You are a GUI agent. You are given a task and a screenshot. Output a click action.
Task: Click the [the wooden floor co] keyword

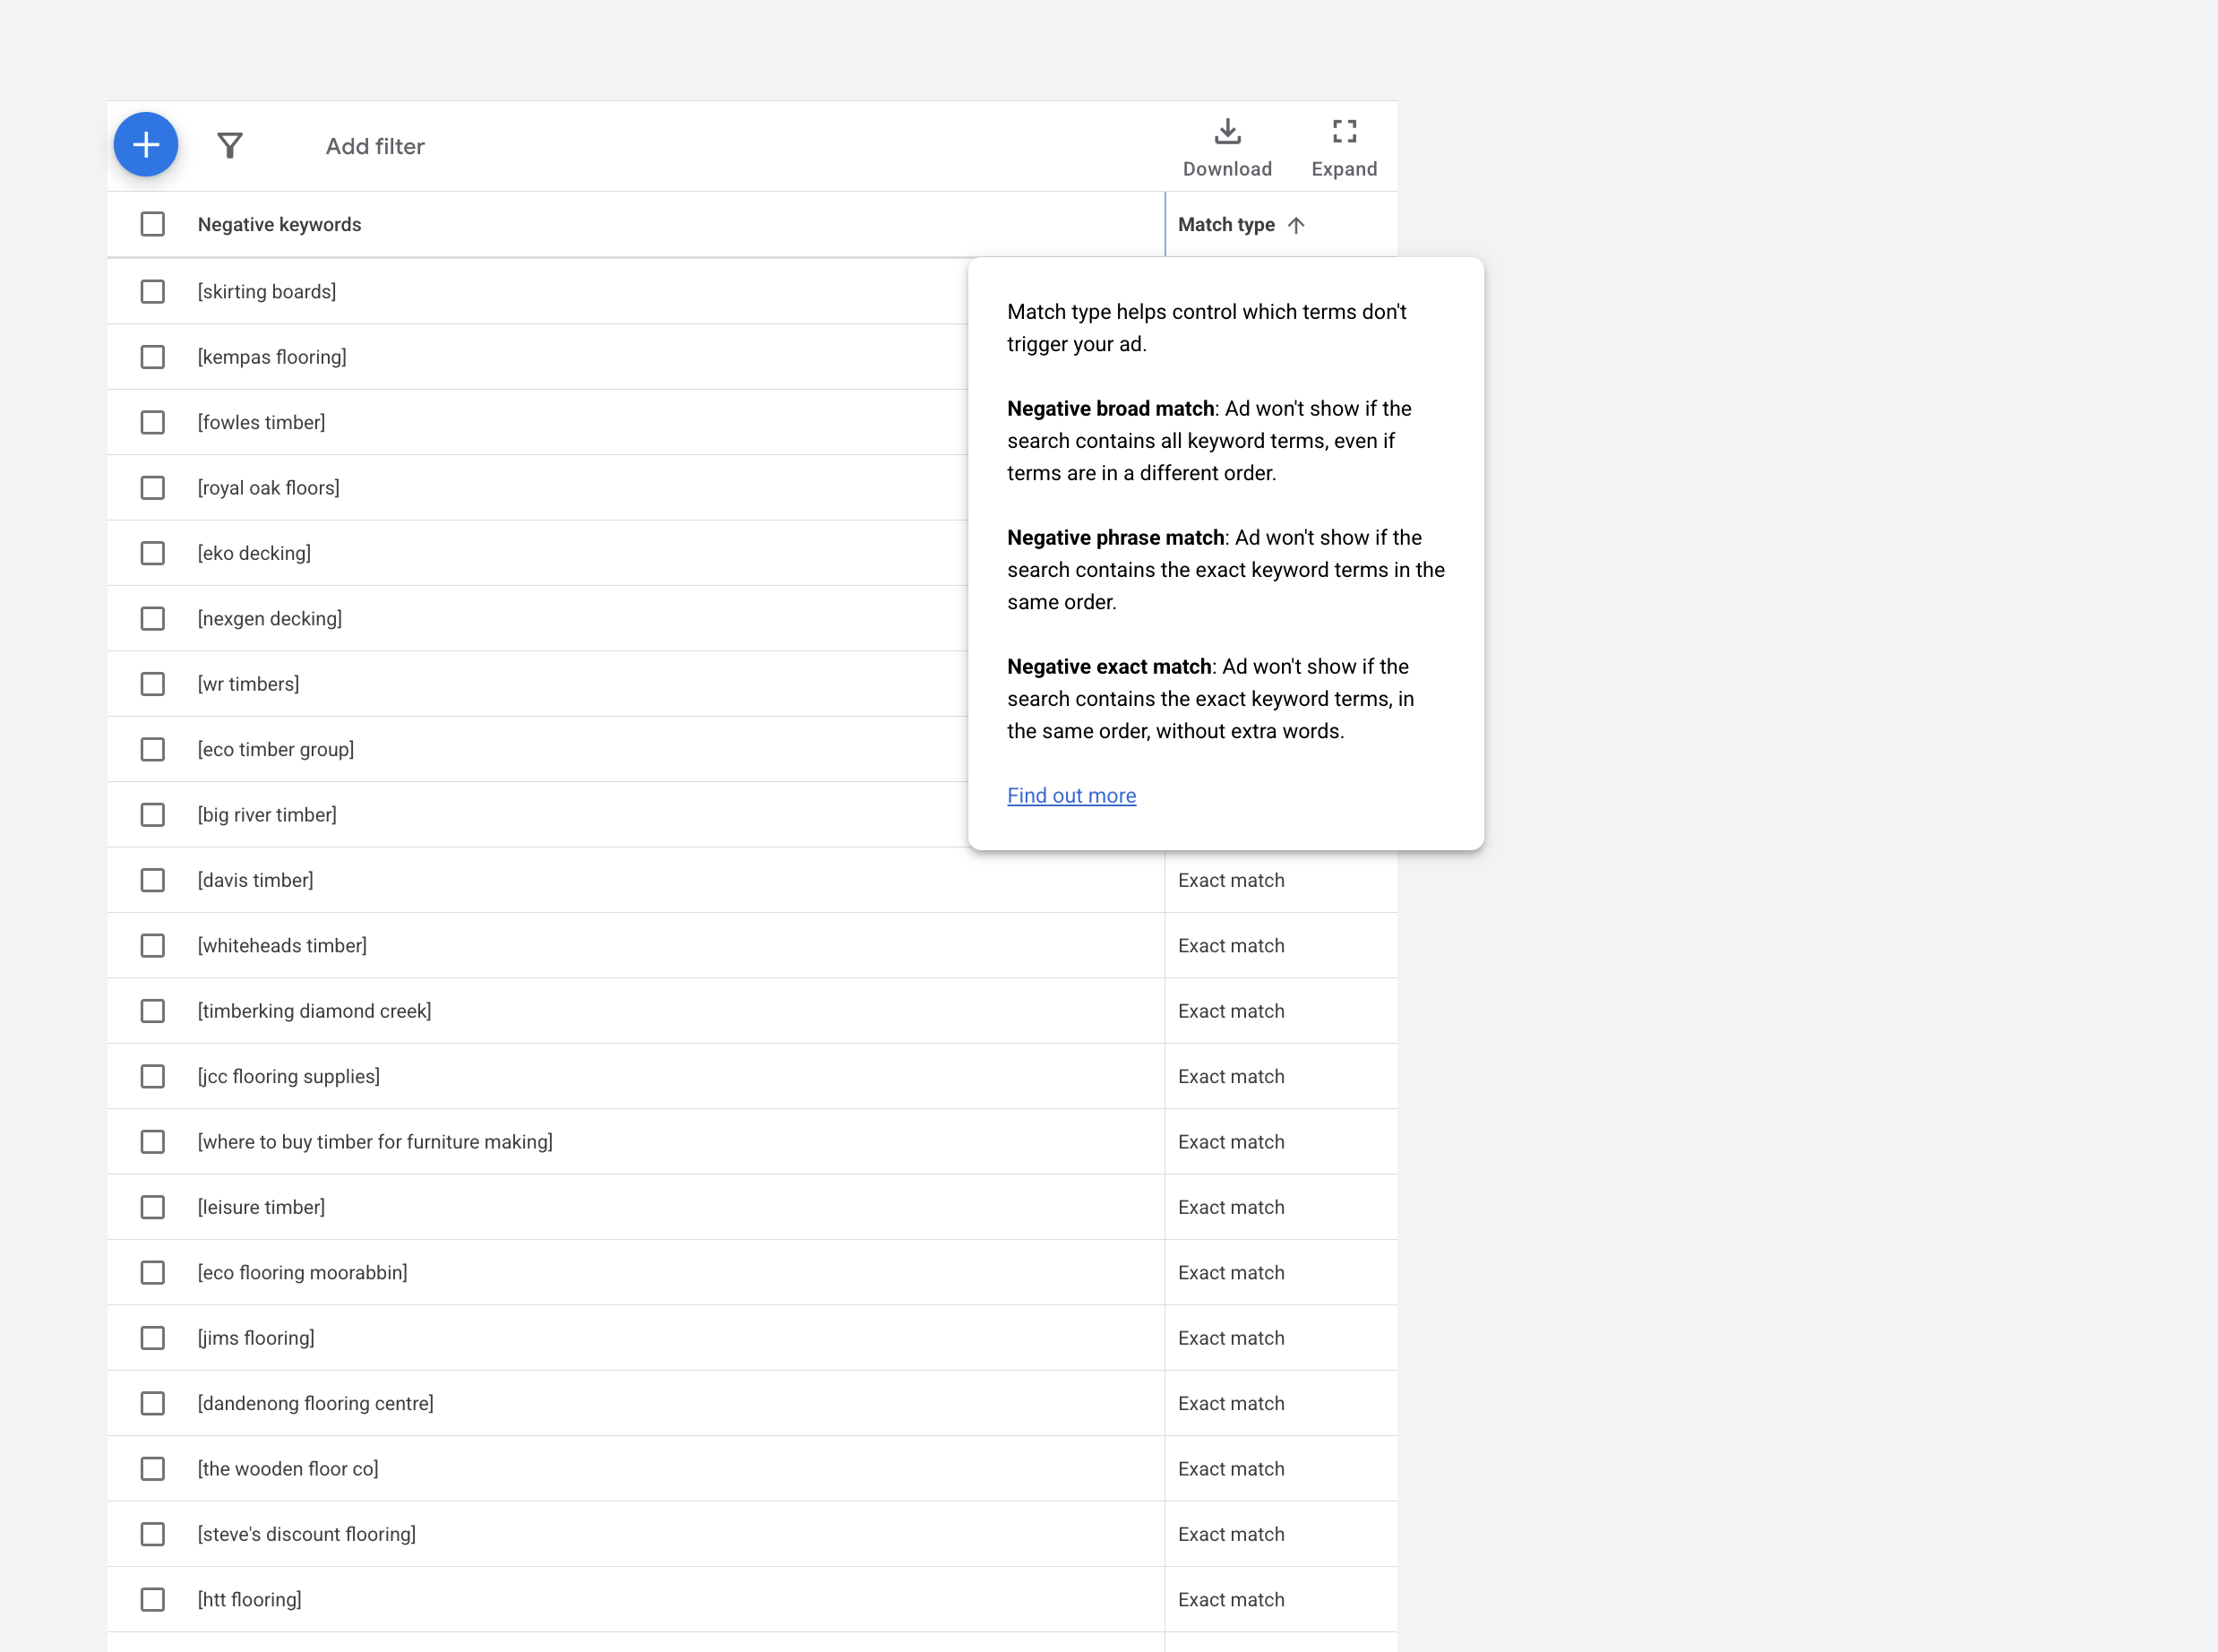288,1469
